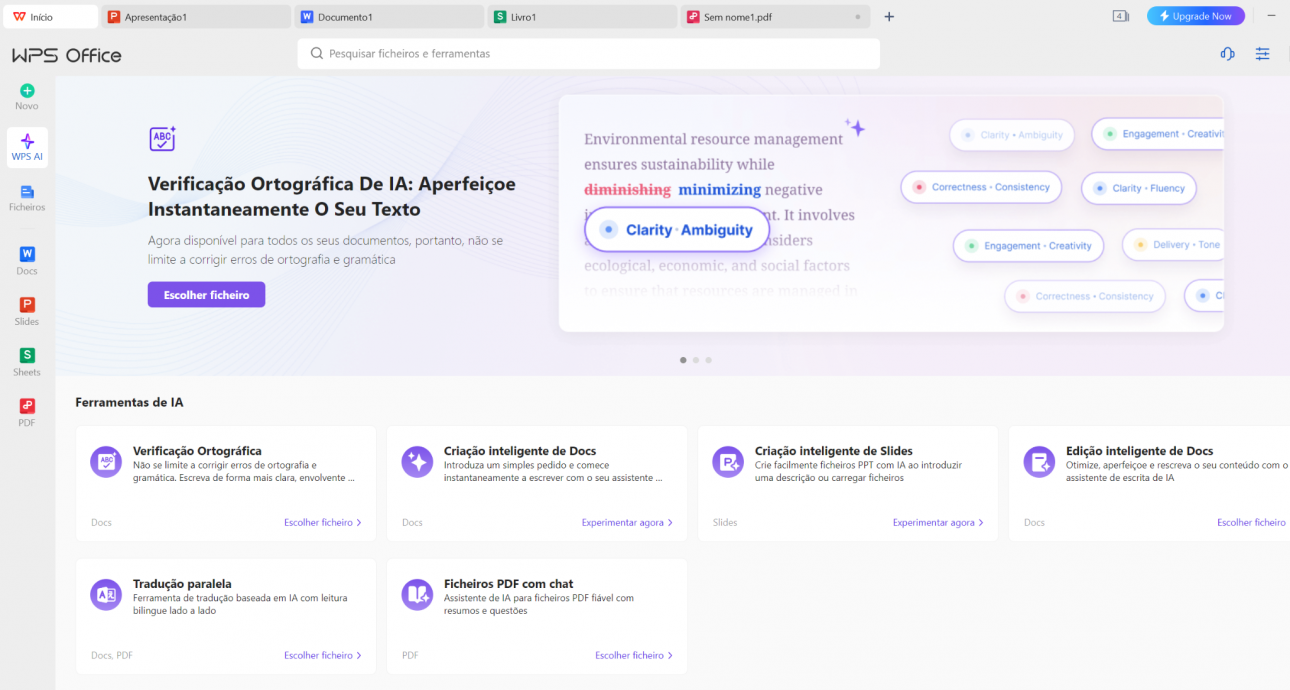Click Experimentar agora under Criação de Docs
Viewport: 1290px width, 690px height.
627,522
